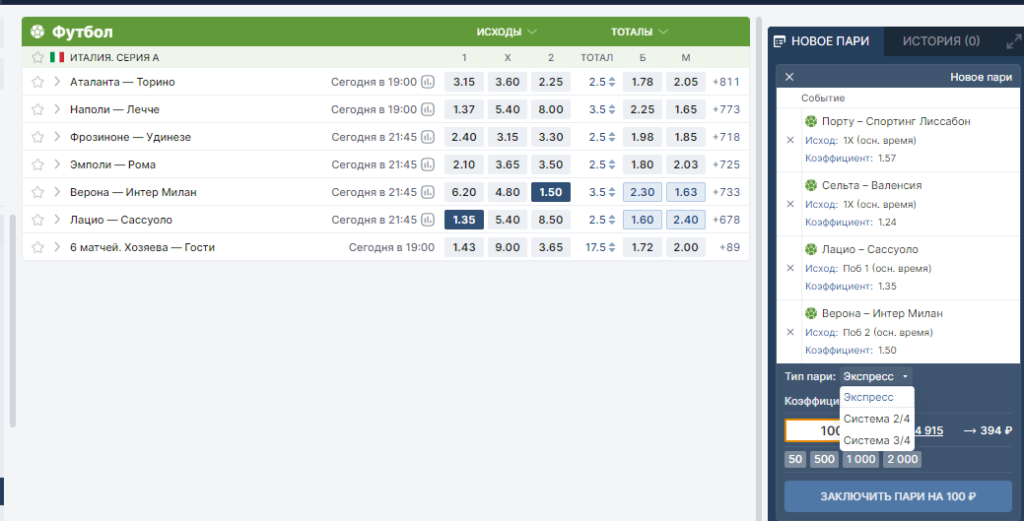Open statistics icon for Лацио — Сассуоло
This screenshot has height=521, width=1024.
(x=428, y=220)
